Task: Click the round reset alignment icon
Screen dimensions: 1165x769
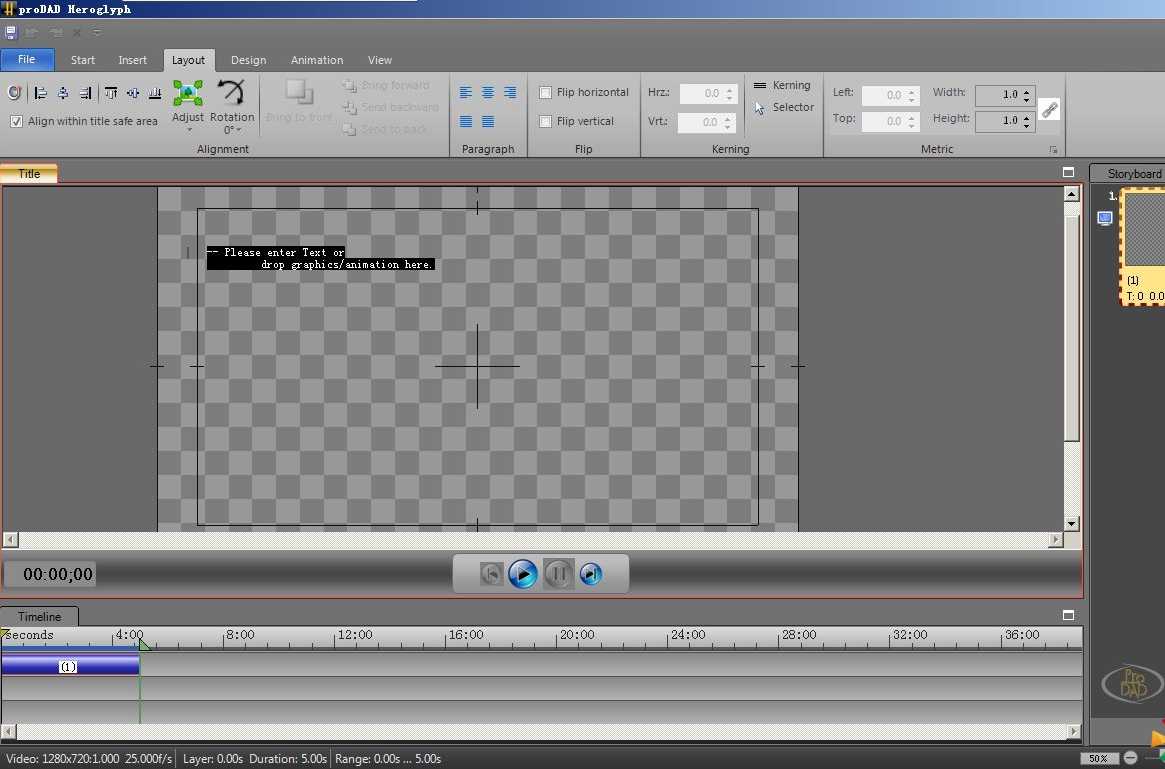Action: coord(14,93)
